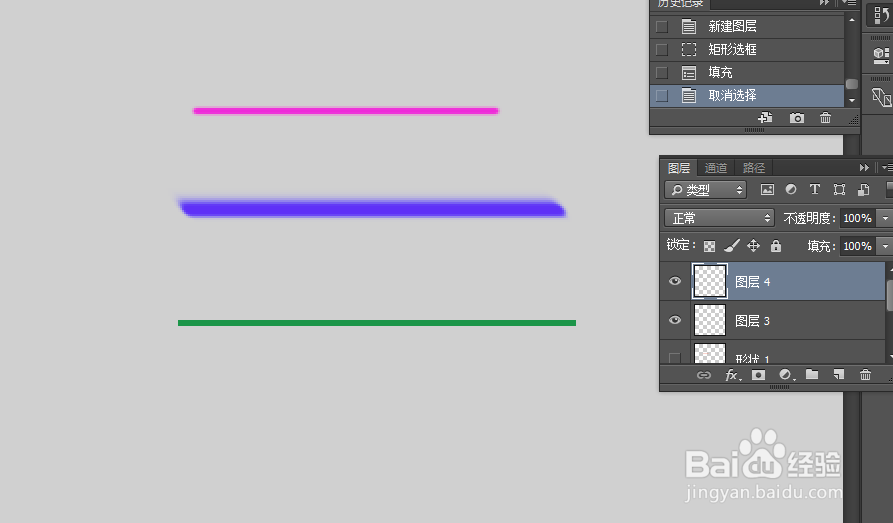893x523 pixels.
Task: Create a new layer group folder
Action: pos(812,374)
